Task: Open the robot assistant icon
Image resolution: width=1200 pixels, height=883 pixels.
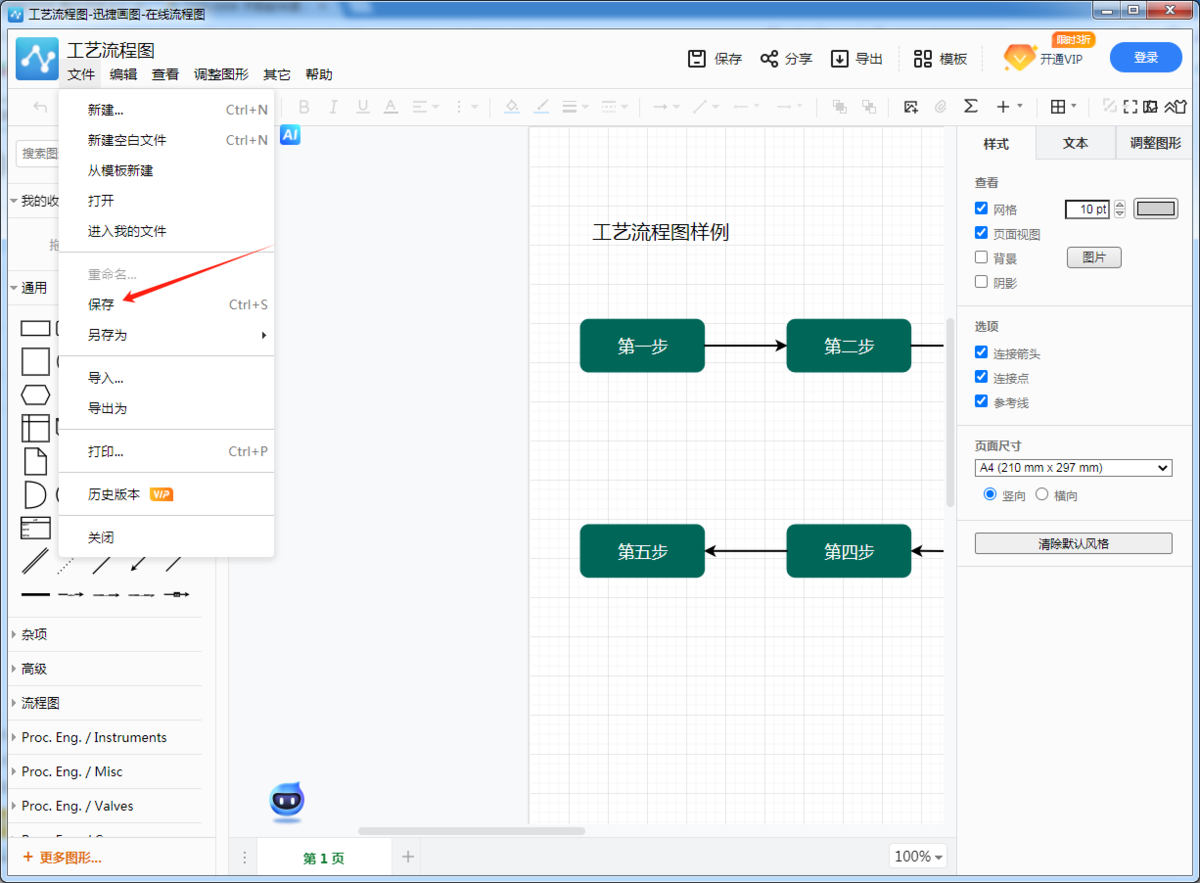Action: [287, 801]
